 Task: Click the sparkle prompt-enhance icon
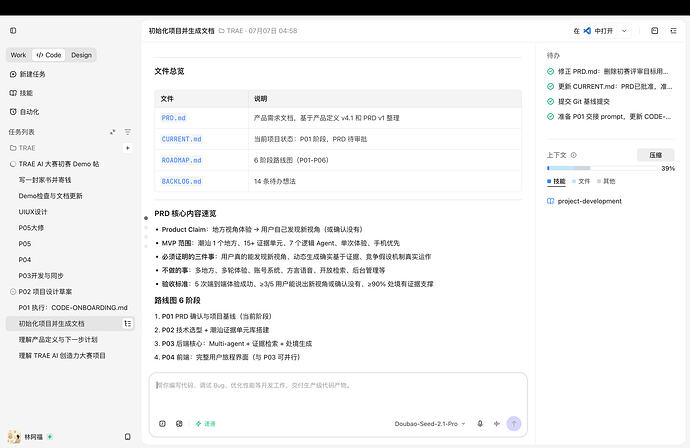[x=496, y=423]
